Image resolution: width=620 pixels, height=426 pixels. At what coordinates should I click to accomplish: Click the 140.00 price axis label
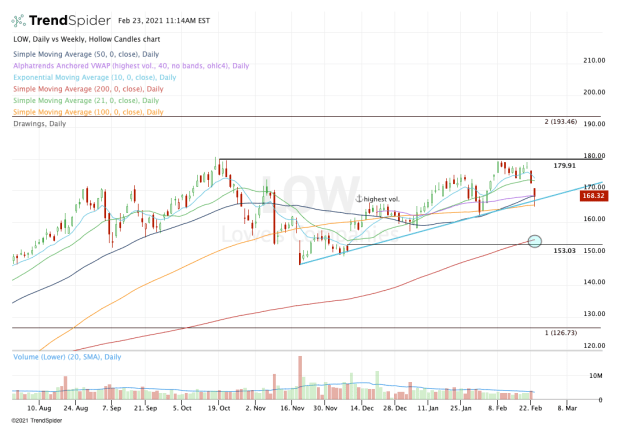594,282
